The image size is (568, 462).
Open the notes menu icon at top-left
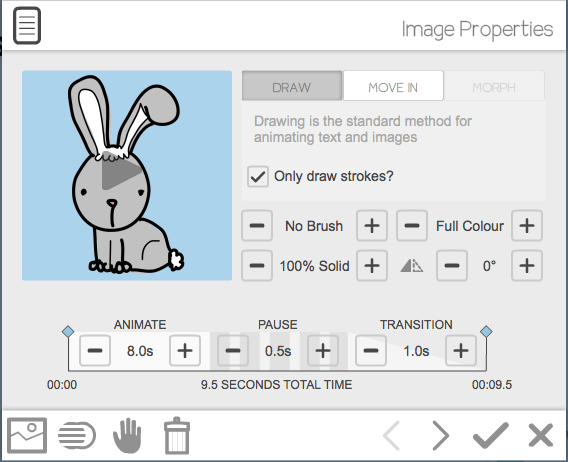coord(27,25)
